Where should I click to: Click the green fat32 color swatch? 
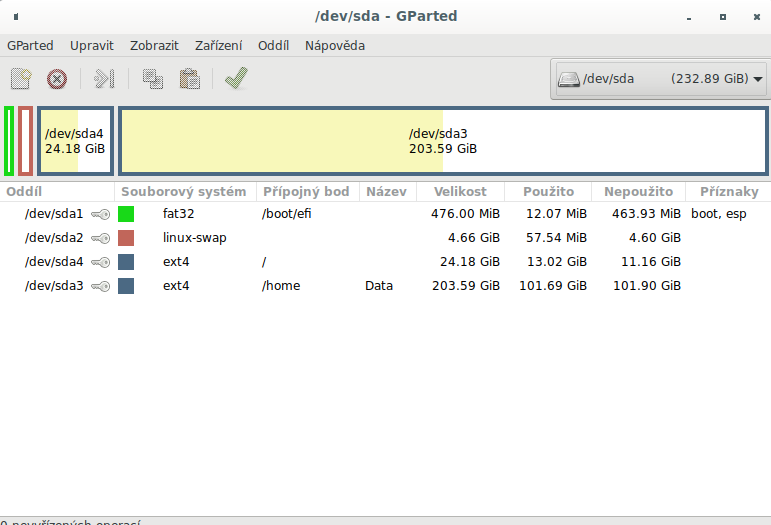coord(126,214)
